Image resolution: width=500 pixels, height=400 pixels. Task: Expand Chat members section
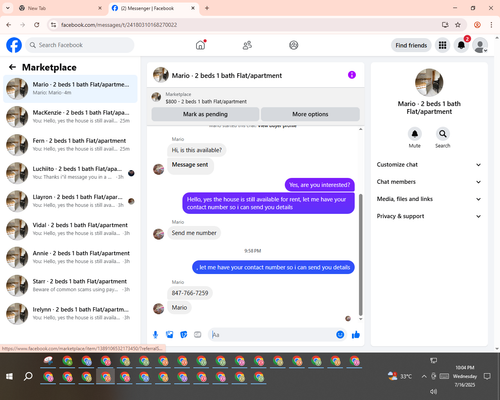429,182
